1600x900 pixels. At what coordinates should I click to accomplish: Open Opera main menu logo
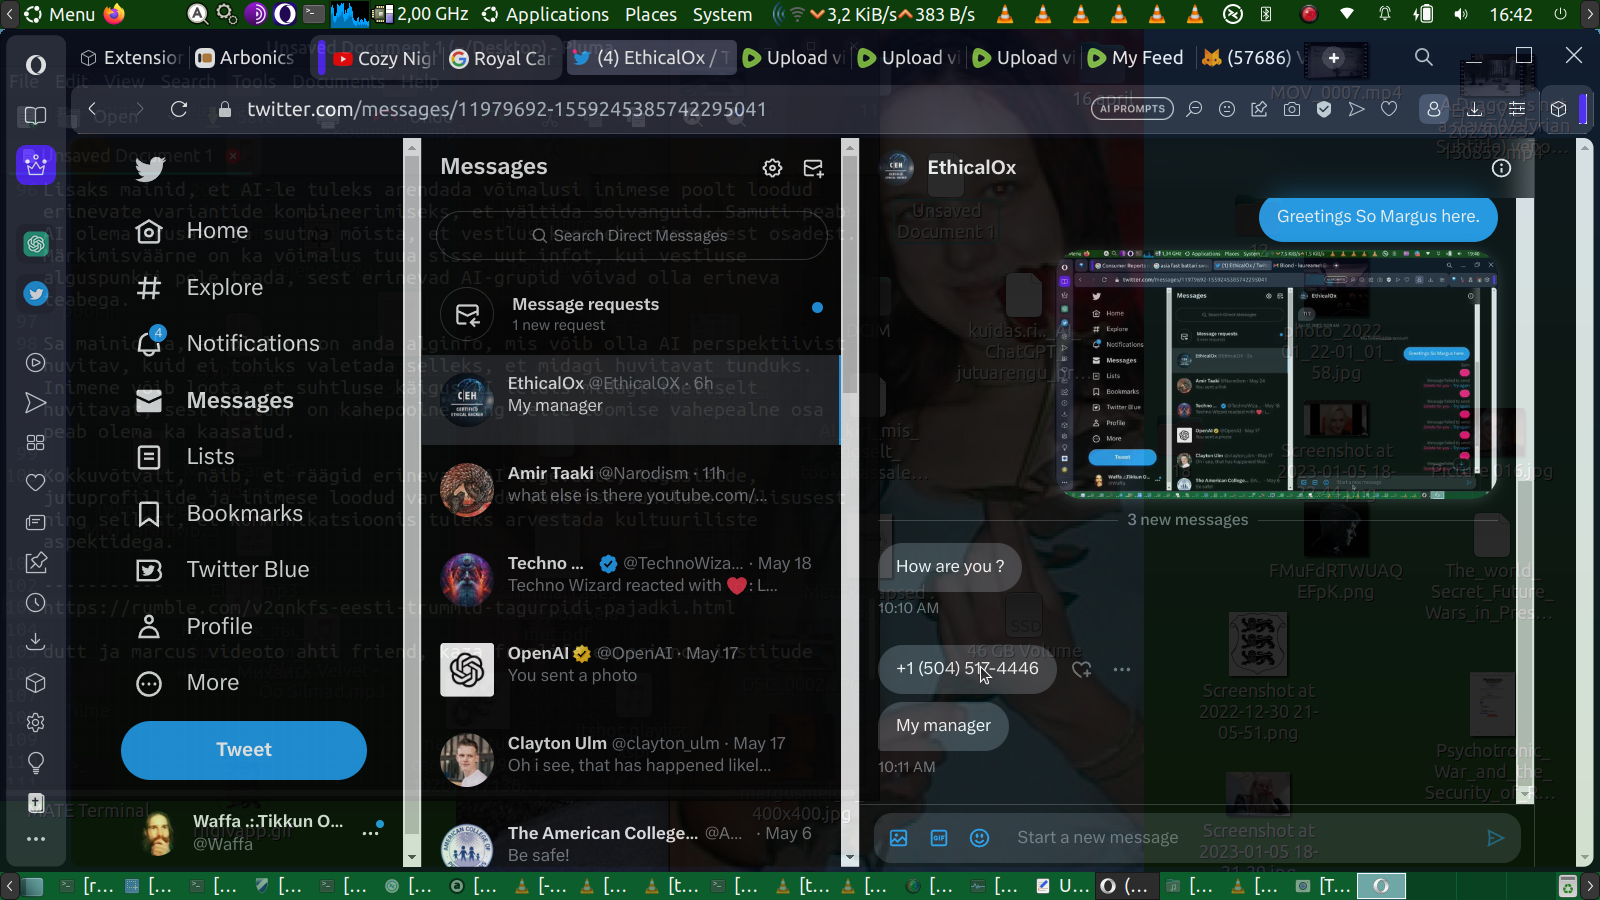point(36,65)
